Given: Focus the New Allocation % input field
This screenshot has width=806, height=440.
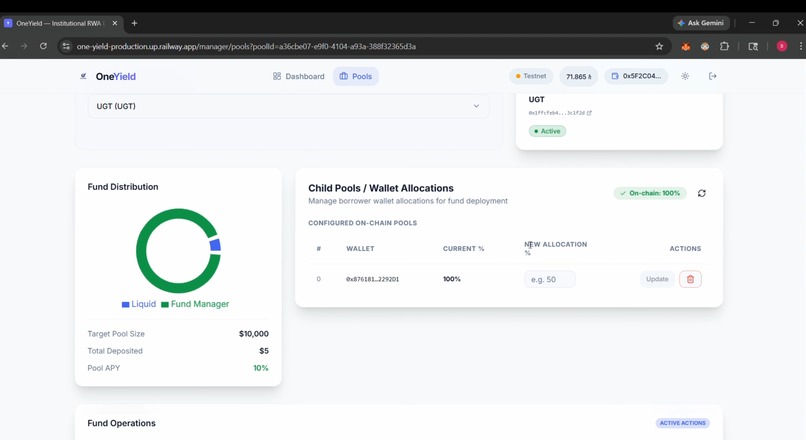Looking at the screenshot, I should click(x=549, y=279).
